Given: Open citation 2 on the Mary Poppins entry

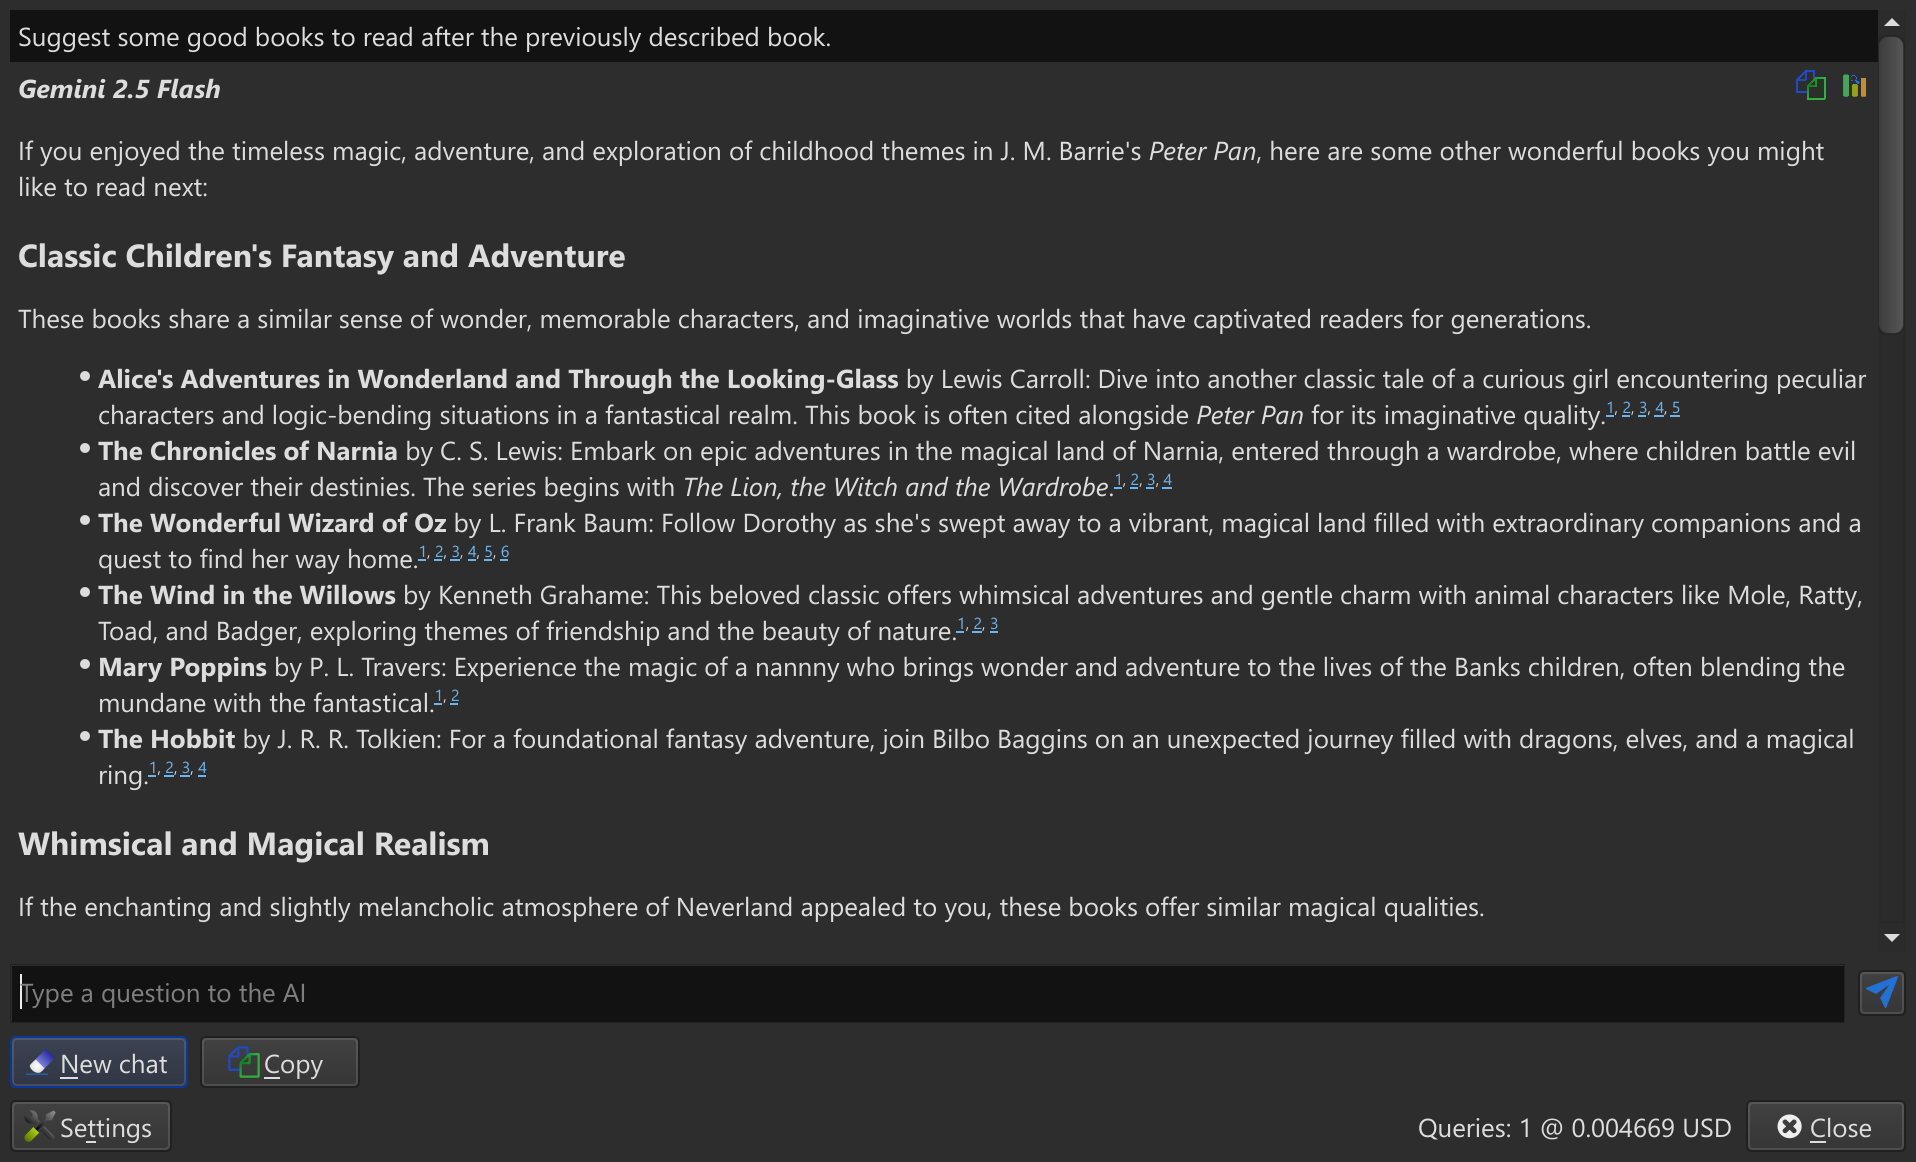Looking at the screenshot, I should (455, 697).
